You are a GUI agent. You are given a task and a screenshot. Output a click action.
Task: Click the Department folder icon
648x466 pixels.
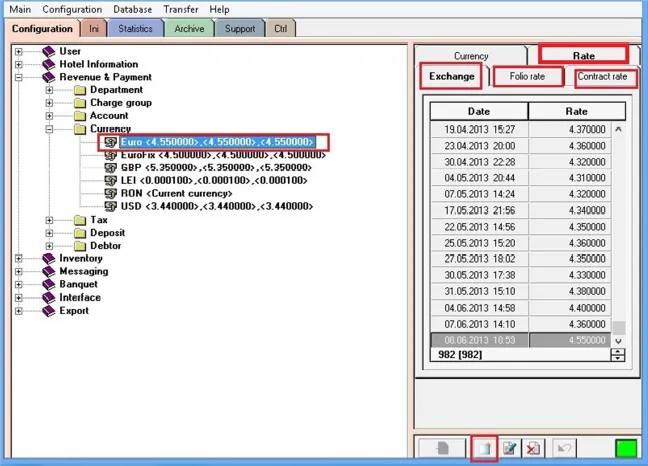[80, 90]
